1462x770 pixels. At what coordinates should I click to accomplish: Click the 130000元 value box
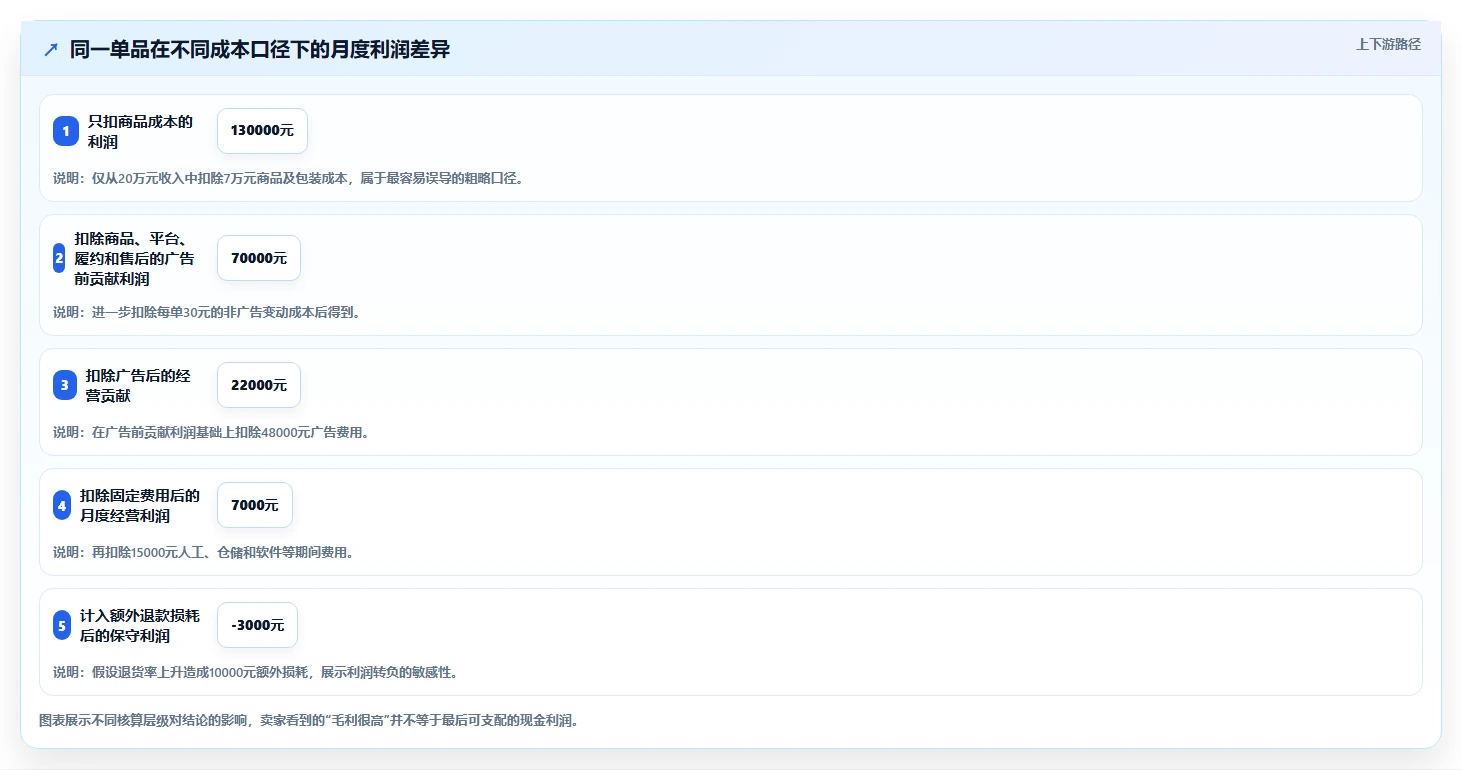click(x=262, y=131)
